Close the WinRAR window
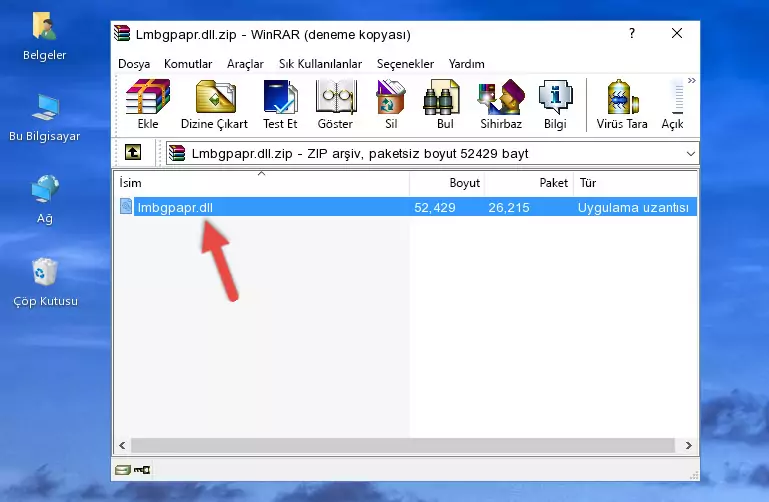 (x=677, y=33)
